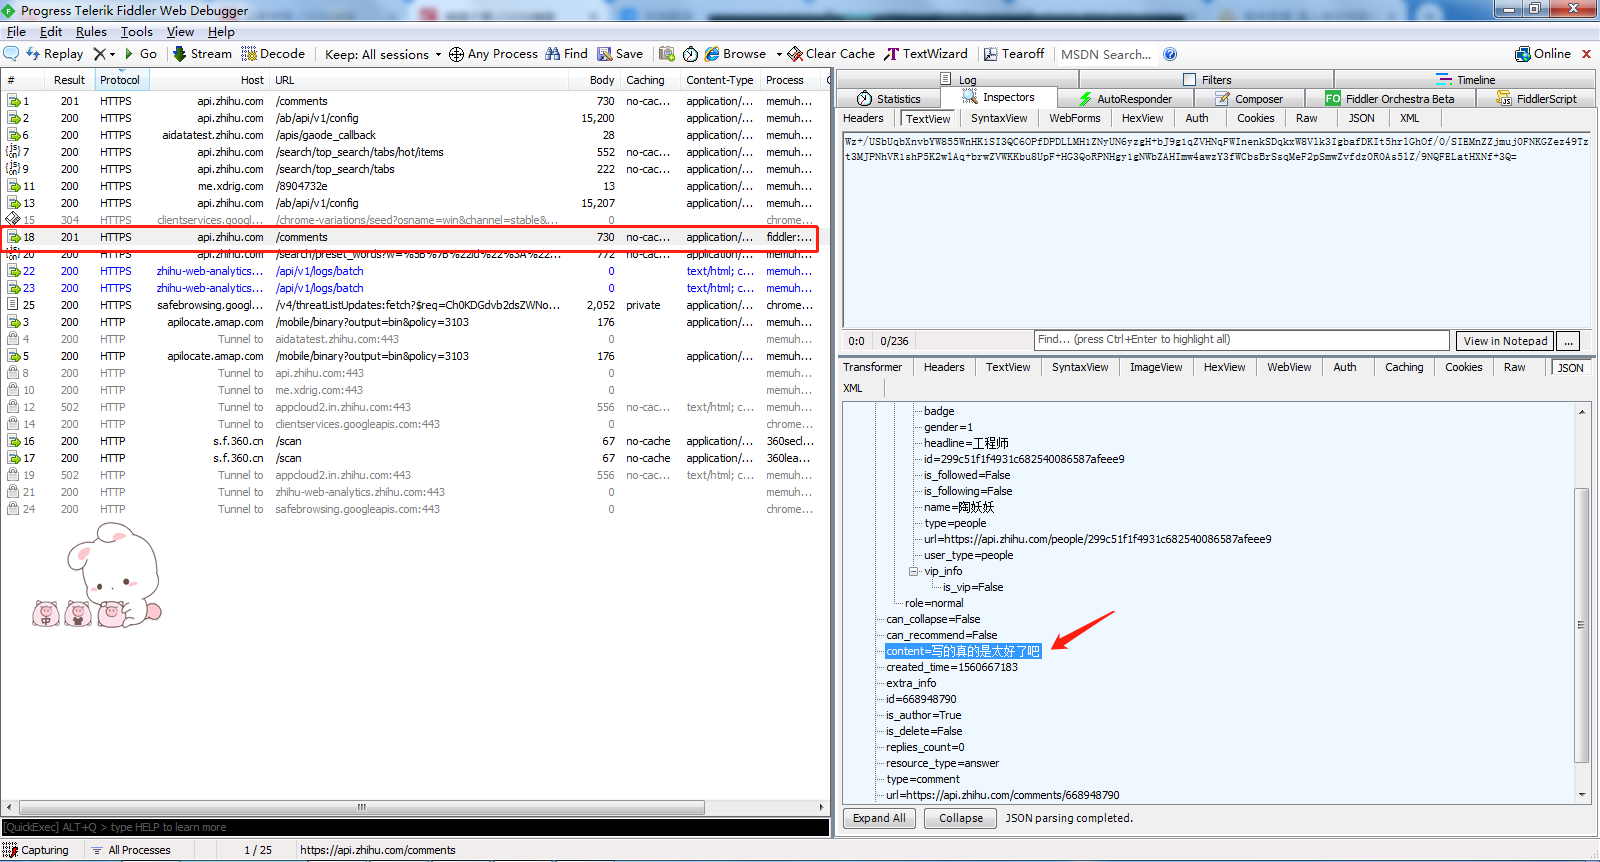The image size is (1600, 862).
Task: Click the comment balloon toolbar icon
Action: [11, 54]
